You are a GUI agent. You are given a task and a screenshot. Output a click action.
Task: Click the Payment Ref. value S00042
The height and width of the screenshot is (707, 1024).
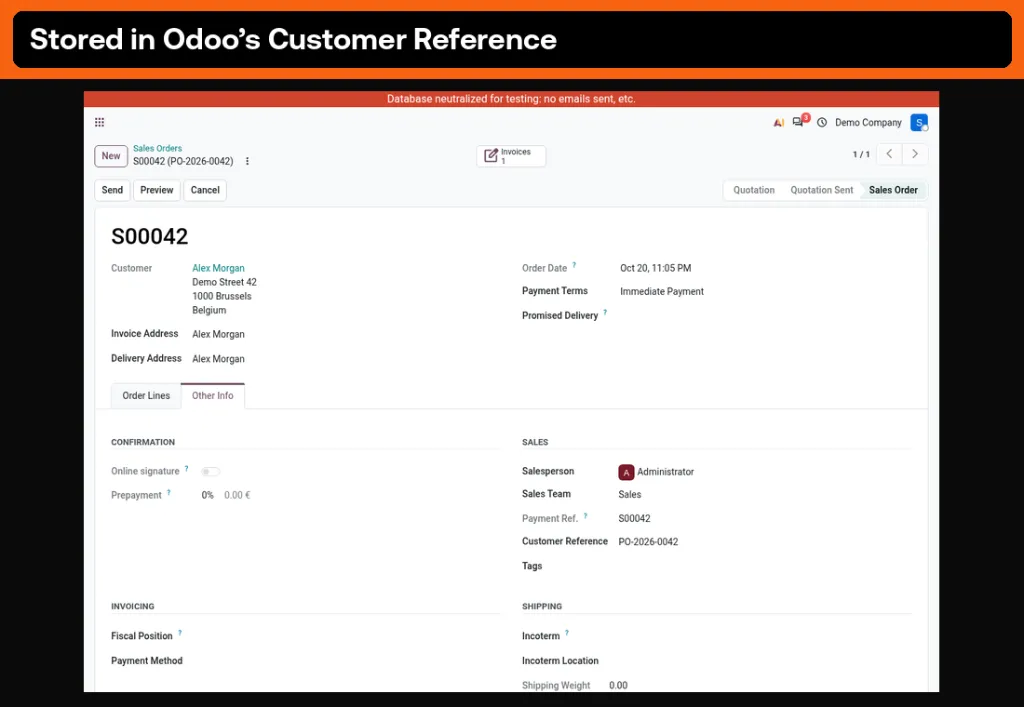(x=634, y=518)
